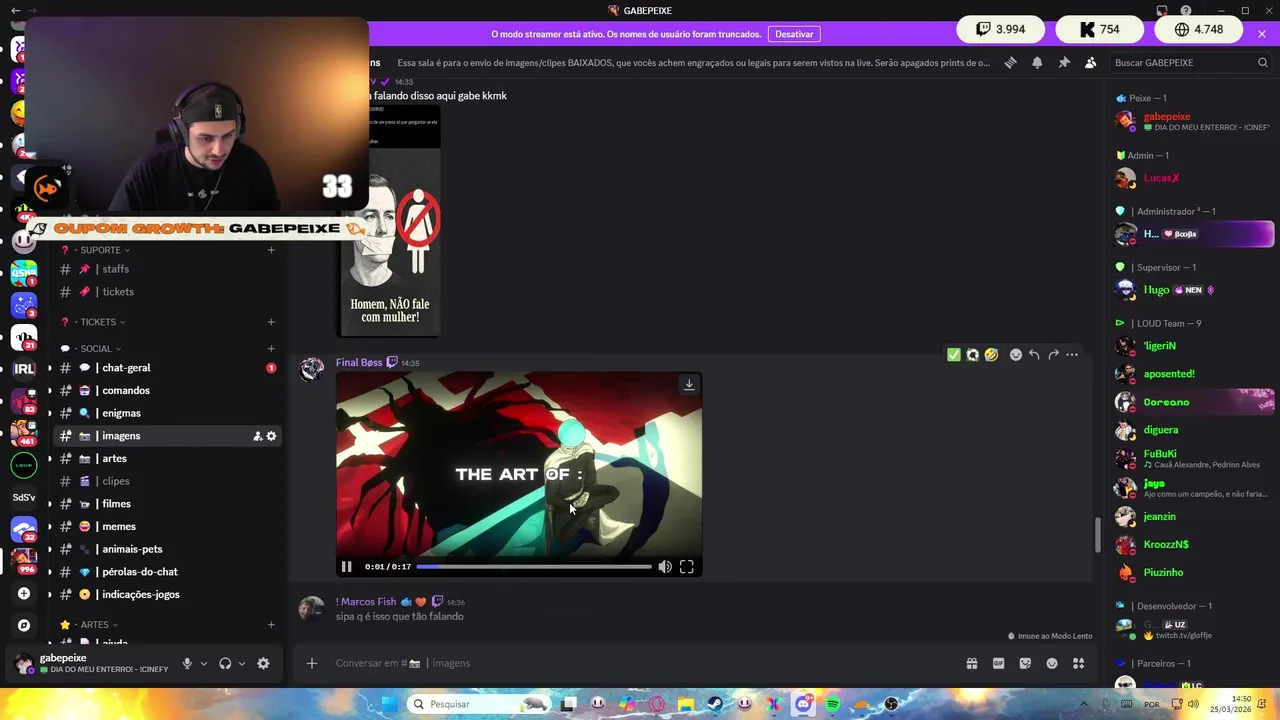Add channel to SOCIAL category
Viewport: 1280px width, 720px height.
271,349
